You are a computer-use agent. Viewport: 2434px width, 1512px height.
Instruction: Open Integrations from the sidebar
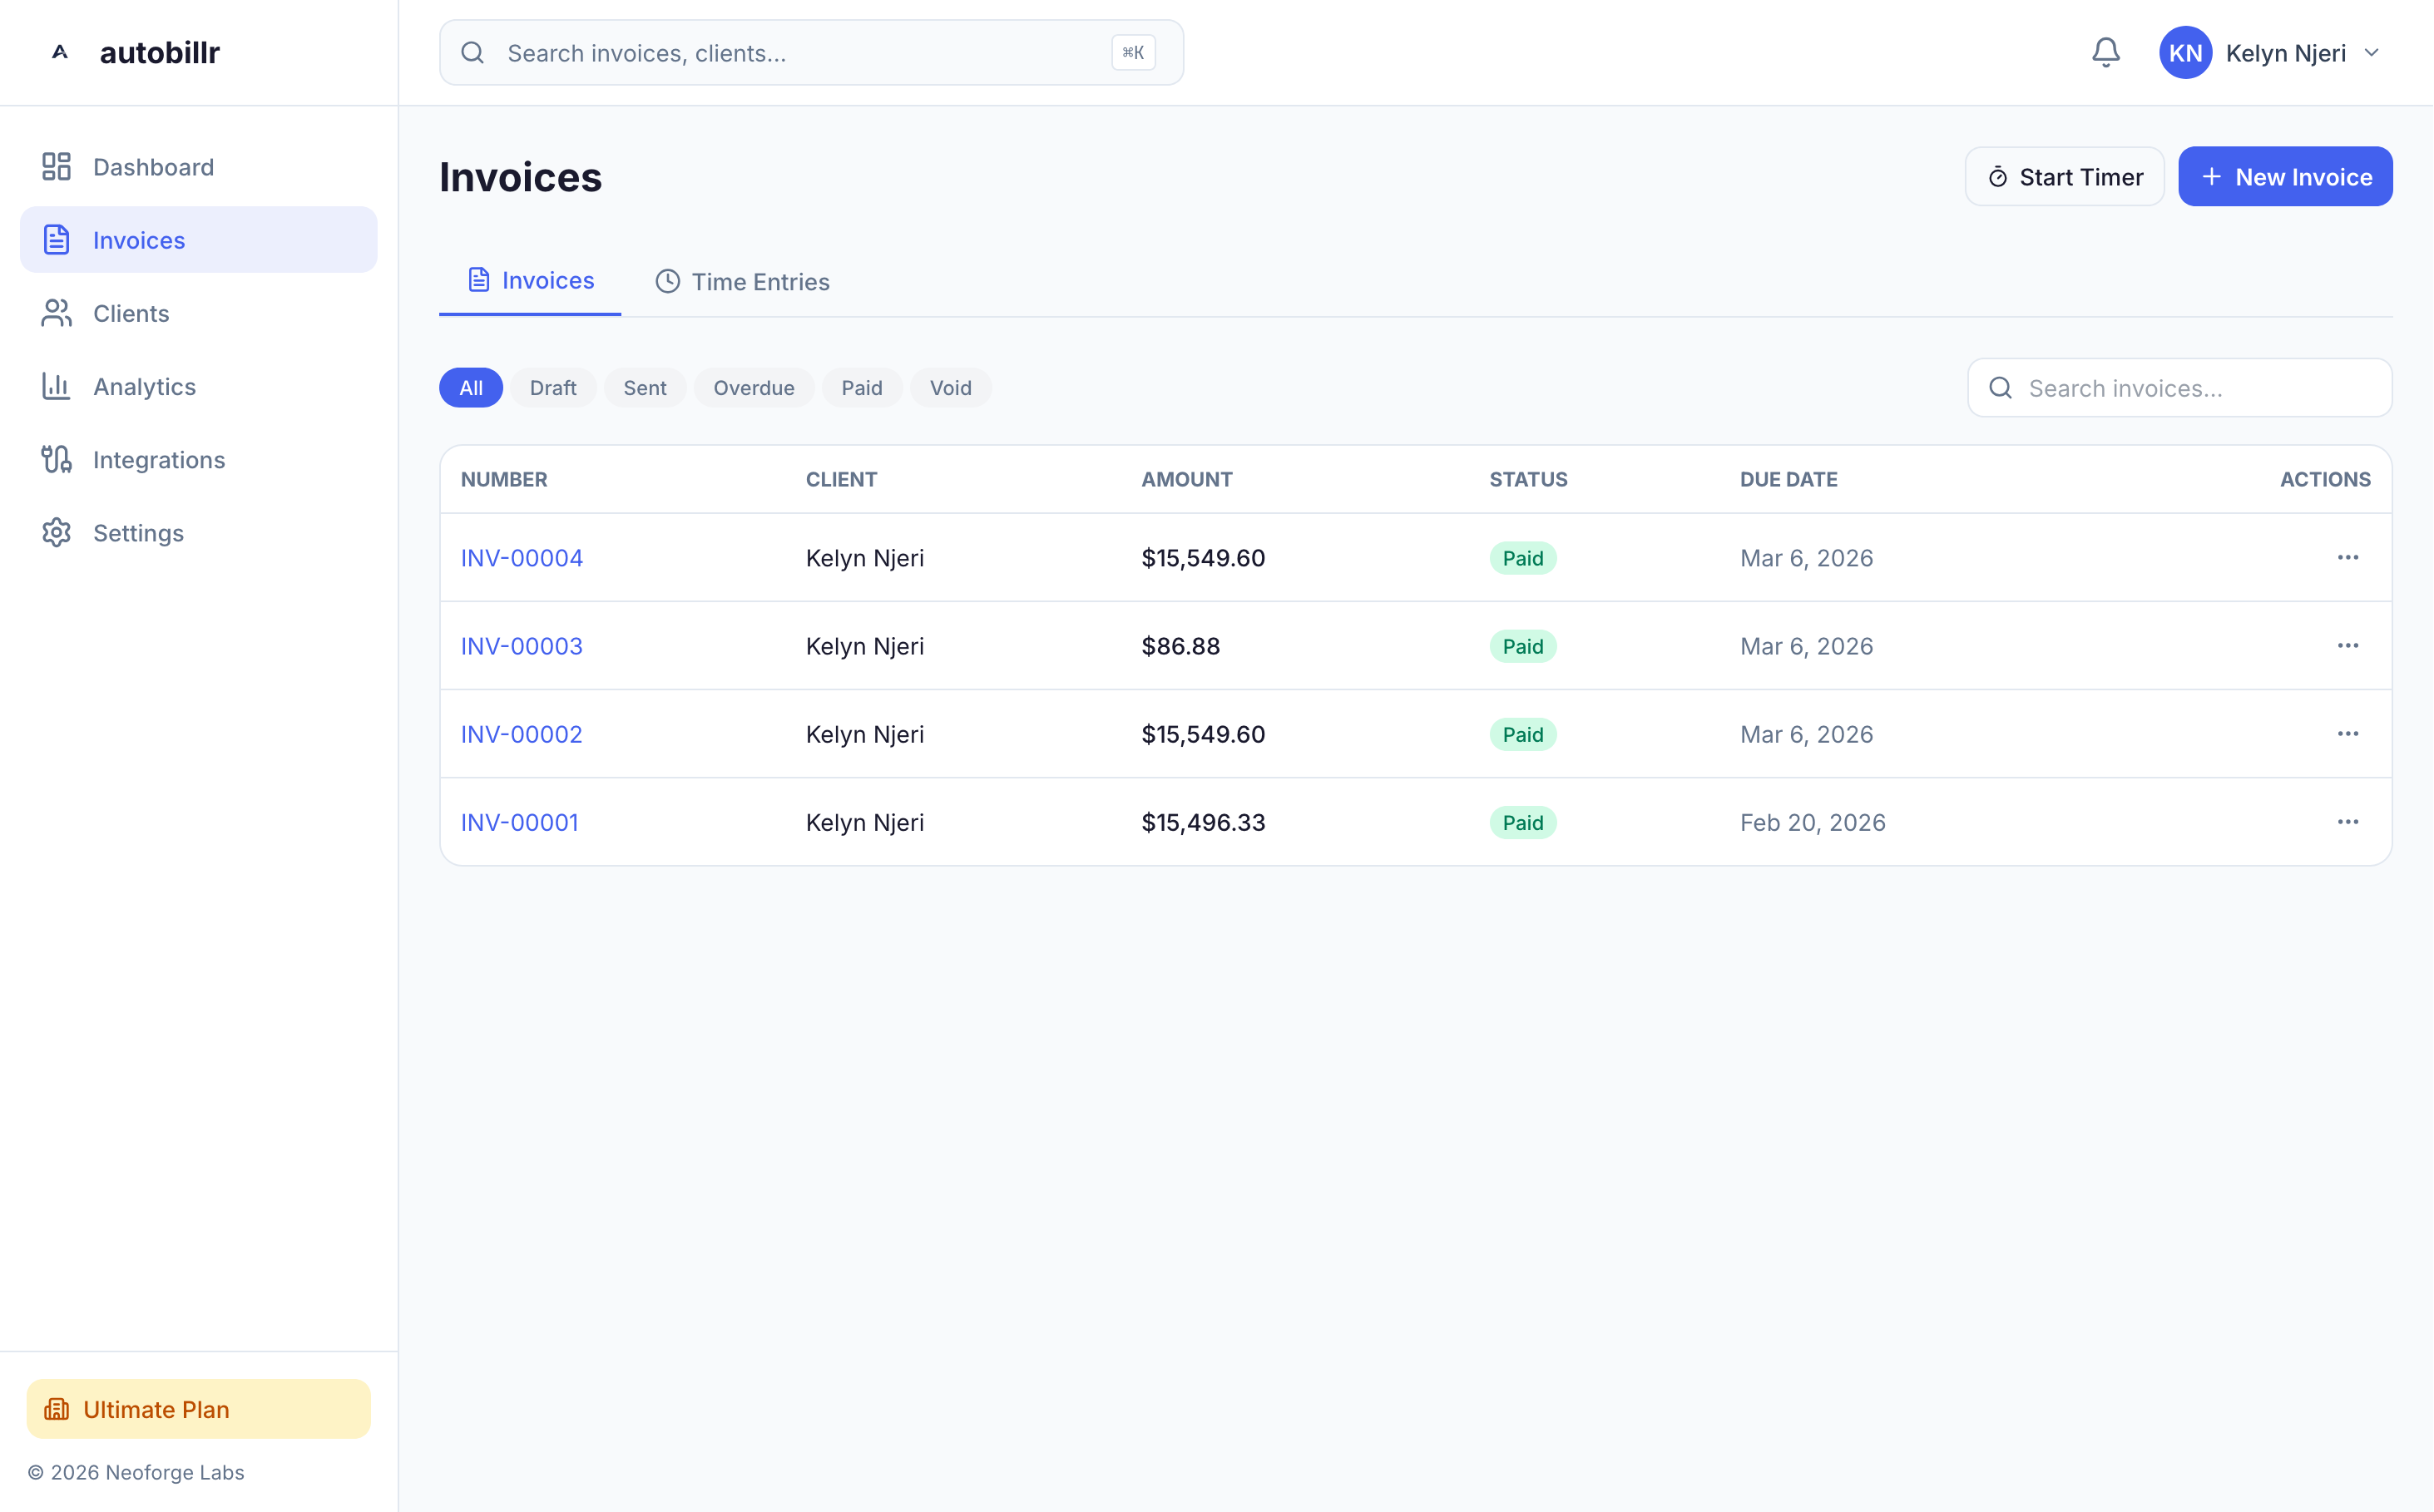tap(158, 459)
